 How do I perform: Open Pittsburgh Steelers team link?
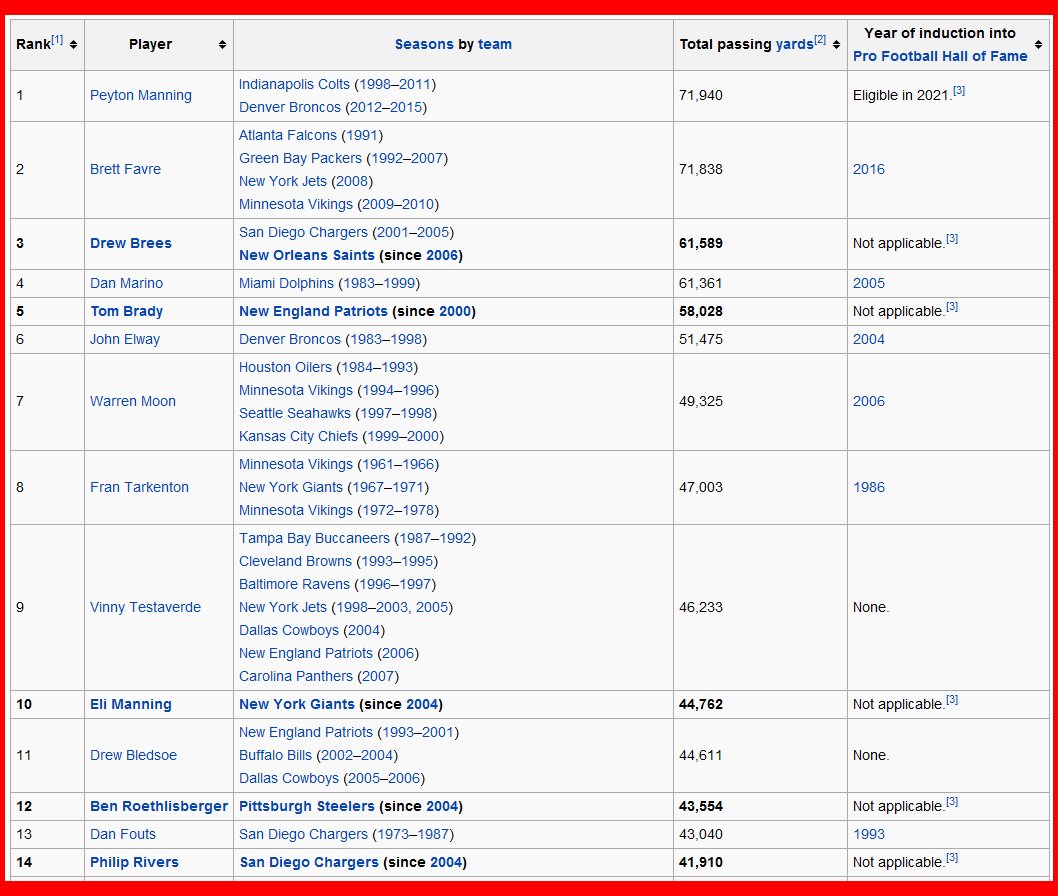[x=307, y=806]
